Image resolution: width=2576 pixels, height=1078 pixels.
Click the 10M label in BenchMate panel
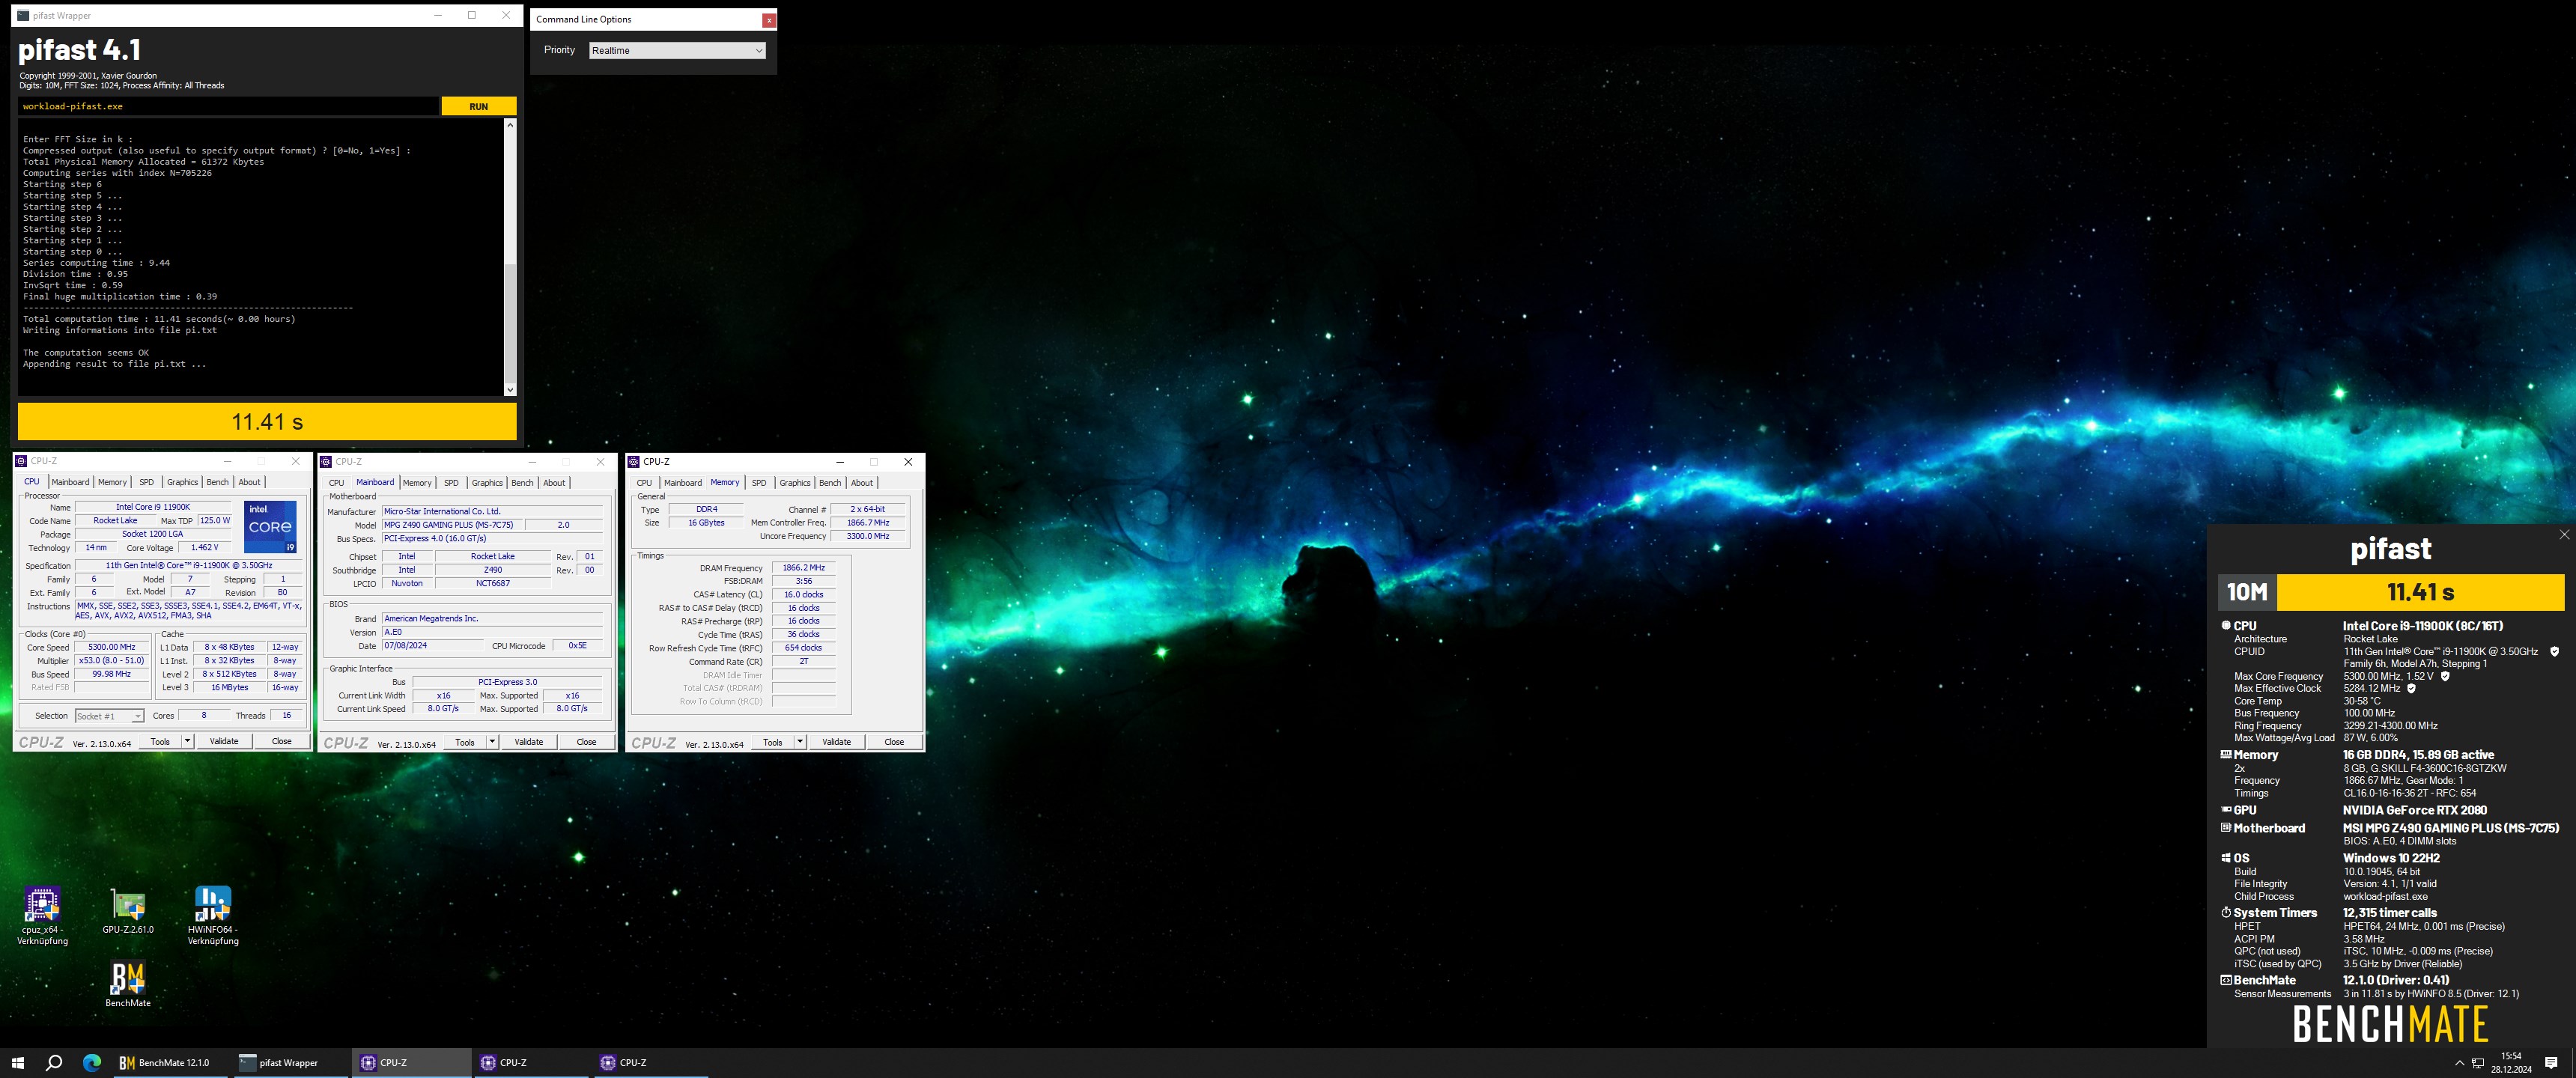point(2246,592)
